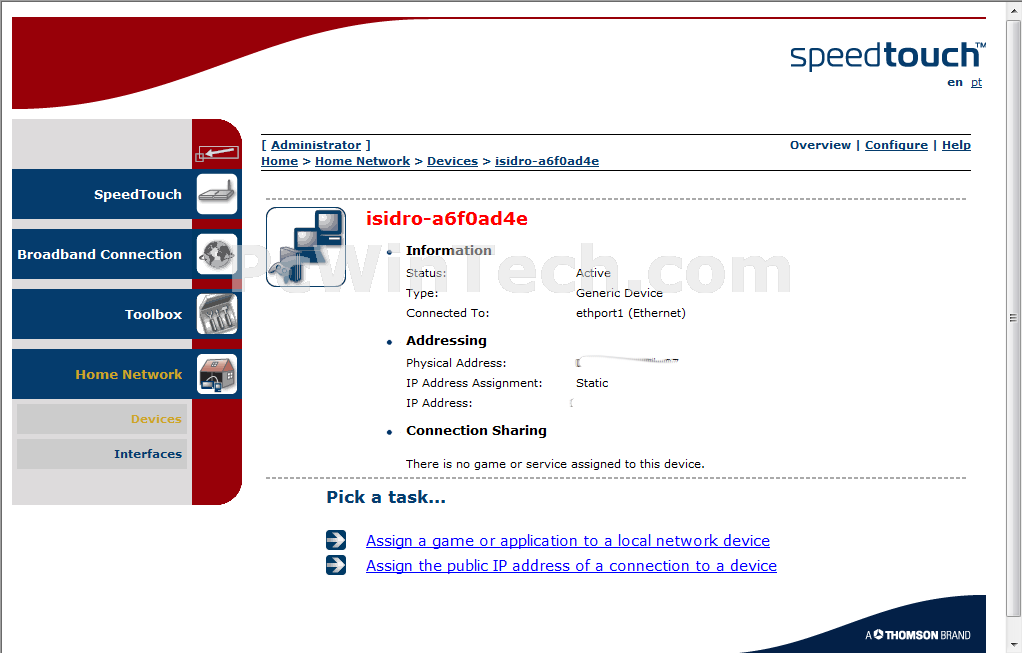
Task: Click the 'no game or service assigned' message
Action: pos(555,464)
